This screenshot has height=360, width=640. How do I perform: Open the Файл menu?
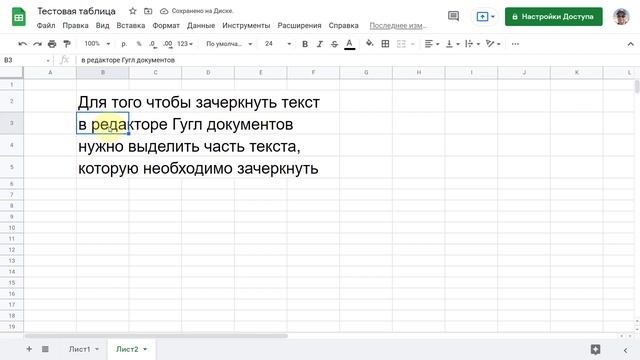(x=46, y=25)
